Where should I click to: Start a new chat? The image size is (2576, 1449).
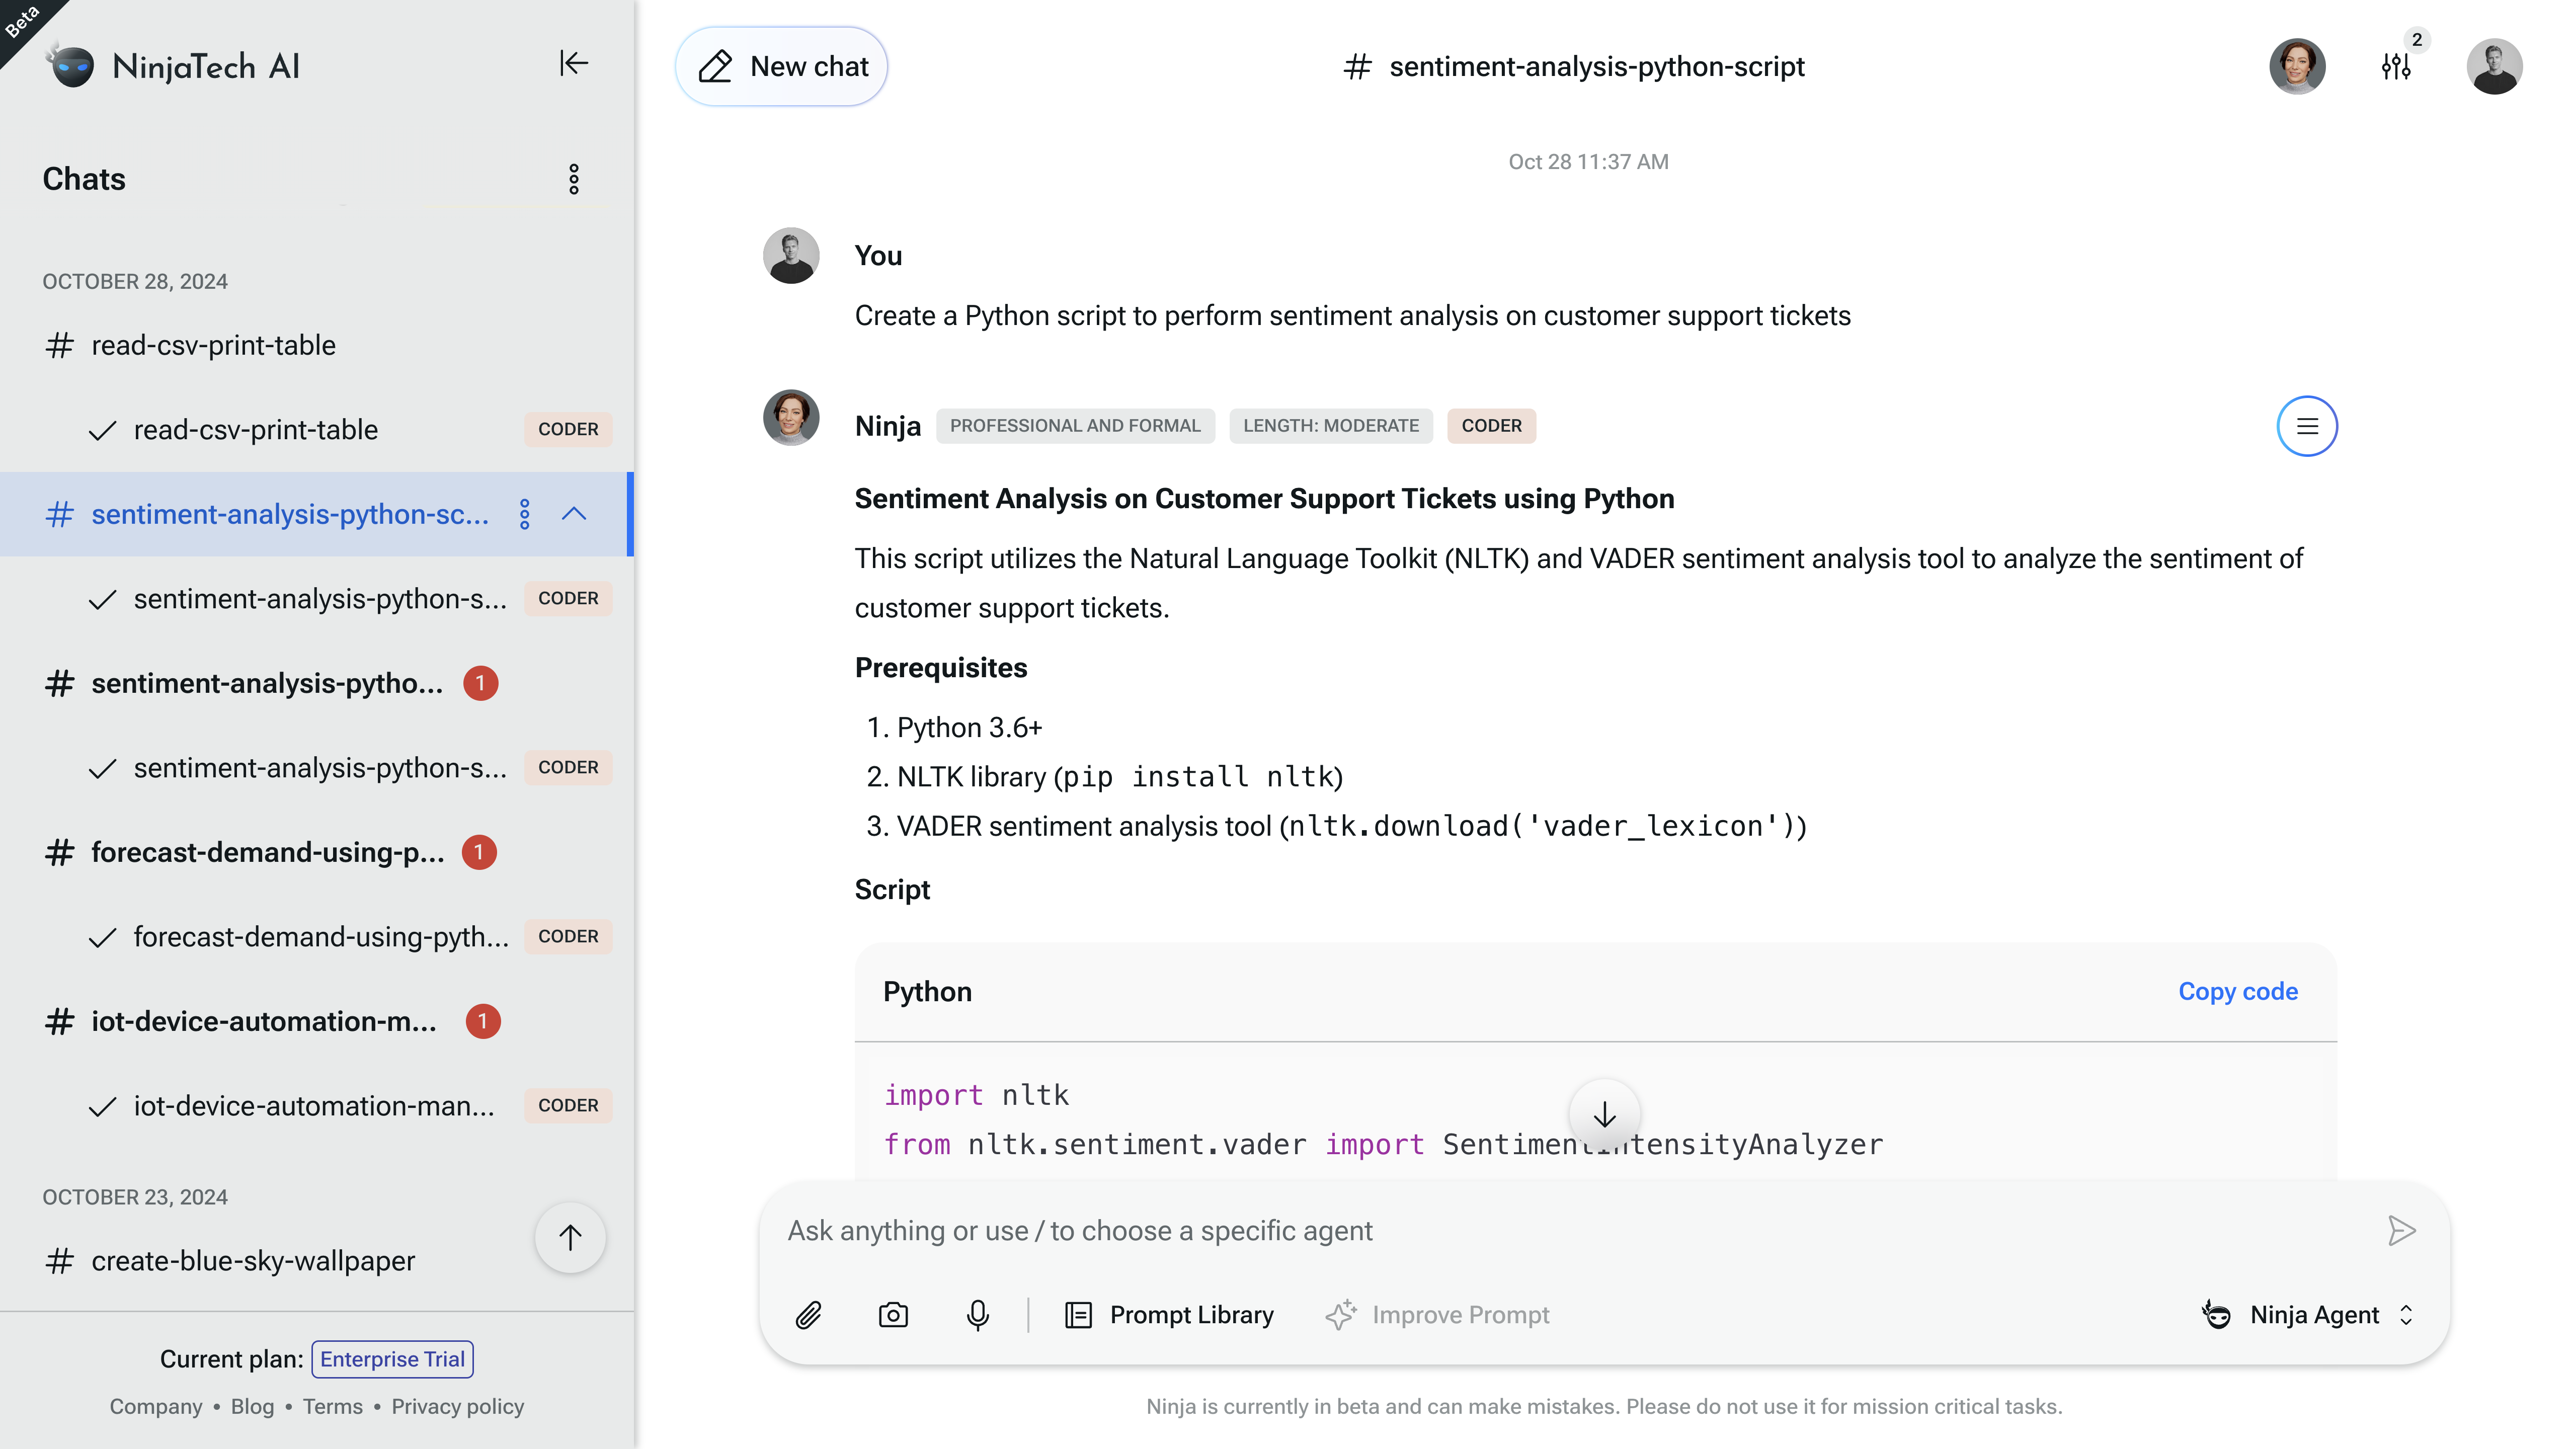[x=781, y=66]
